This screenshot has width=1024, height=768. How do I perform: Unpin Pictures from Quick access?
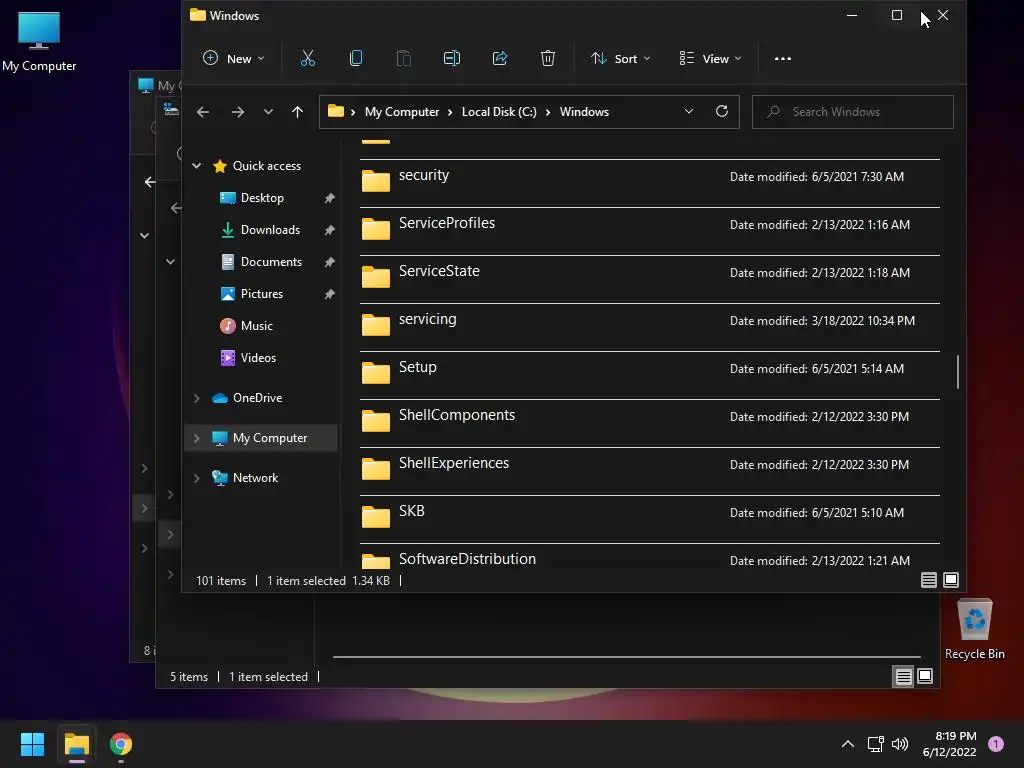330,294
